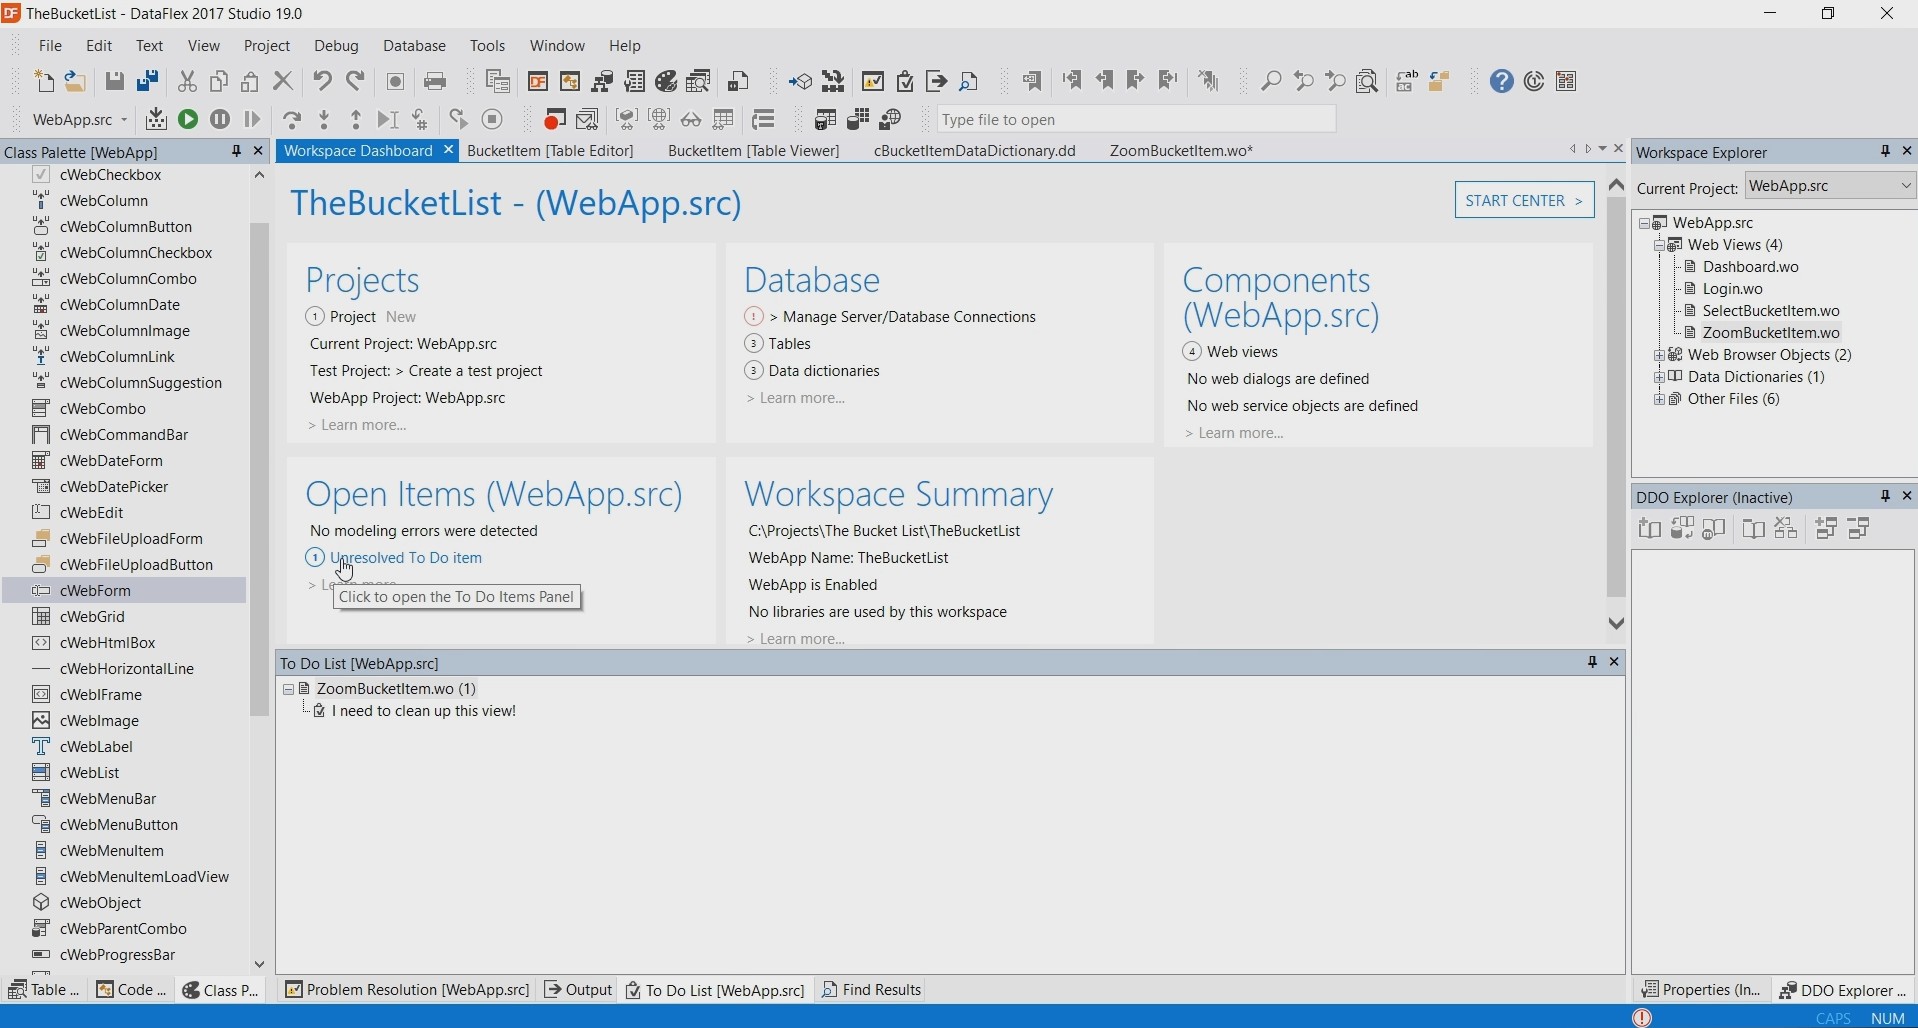Click the Undo arrow icon
1918x1028 pixels.
coord(322,82)
